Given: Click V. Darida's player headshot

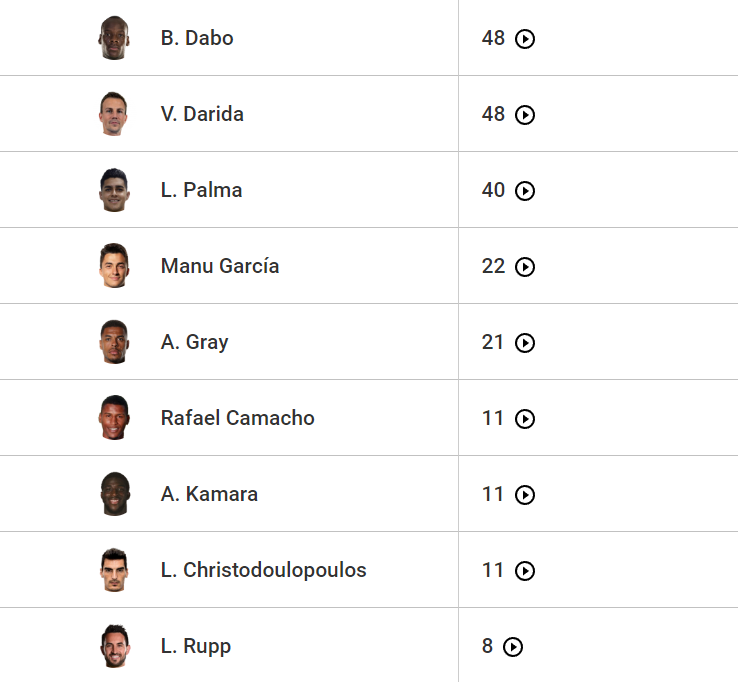Looking at the screenshot, I should click(115, 114).
